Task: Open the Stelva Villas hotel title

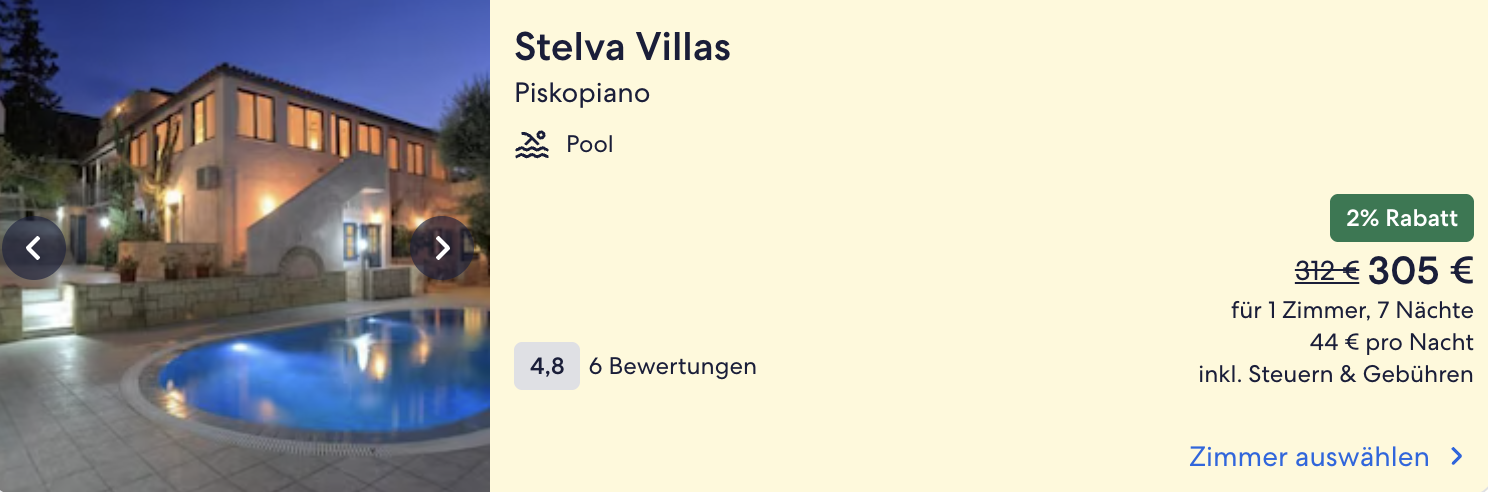Action: click(622, 46)
